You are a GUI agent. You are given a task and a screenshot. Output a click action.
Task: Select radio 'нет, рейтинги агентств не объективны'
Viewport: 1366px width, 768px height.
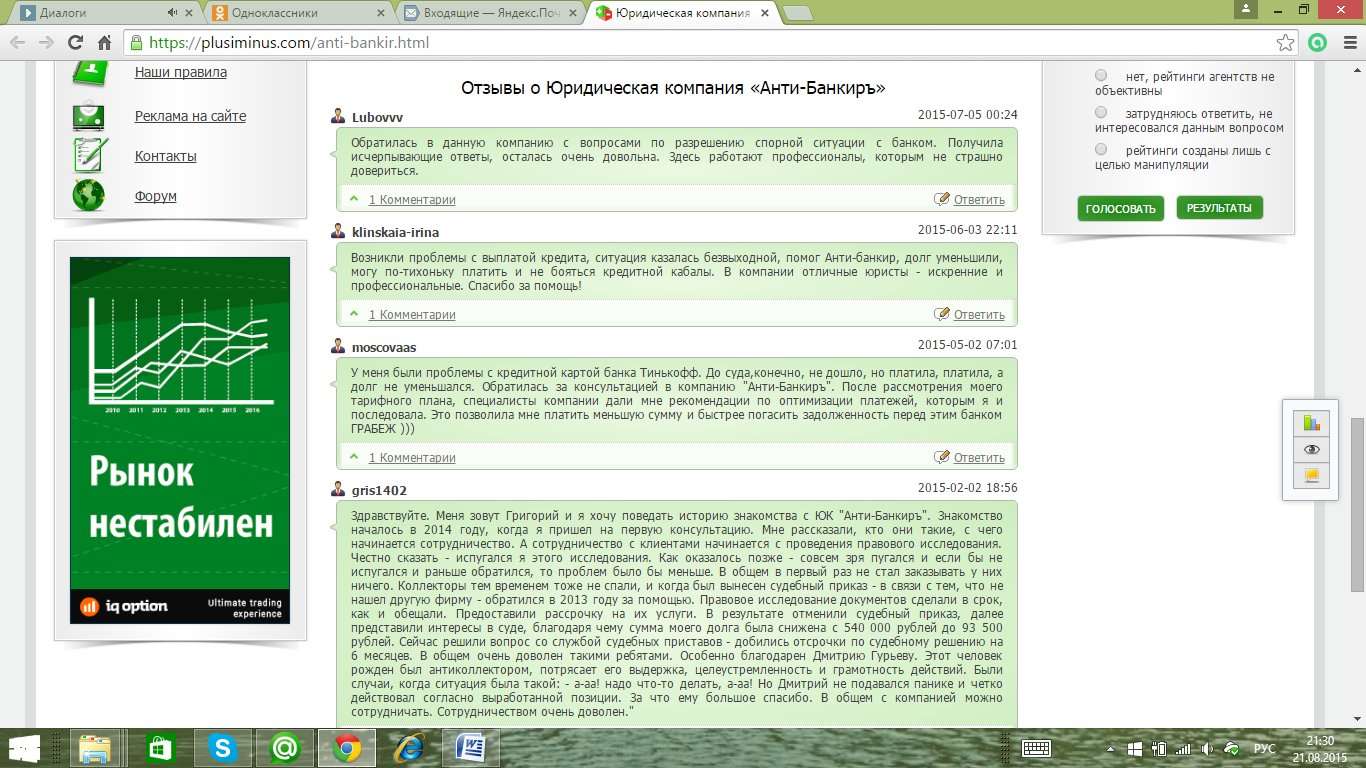1101,76
